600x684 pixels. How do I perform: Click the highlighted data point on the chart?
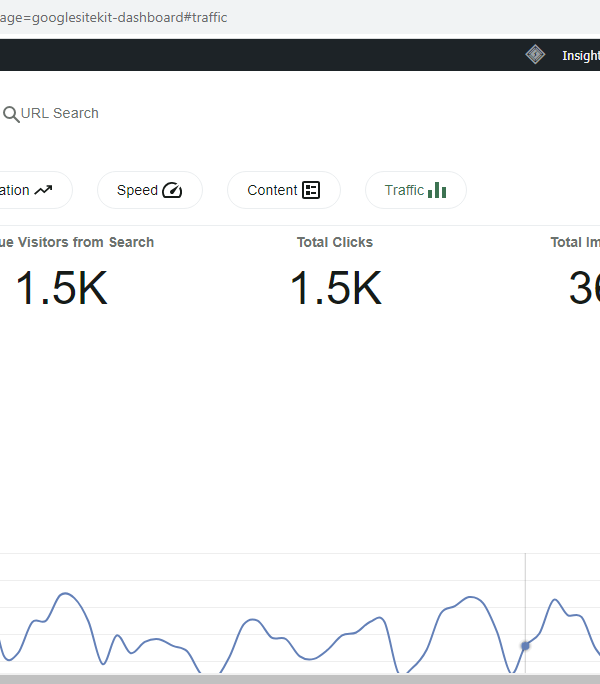525,646
